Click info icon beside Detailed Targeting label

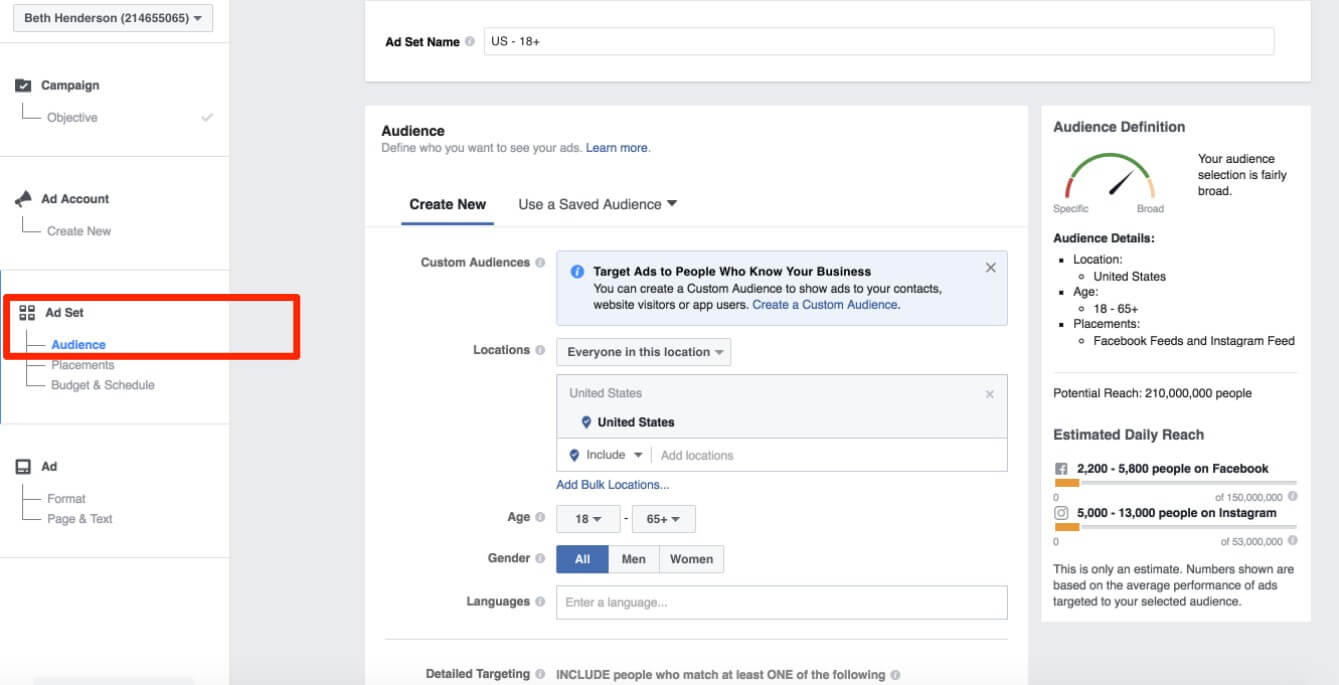click(x=540, y=674)
